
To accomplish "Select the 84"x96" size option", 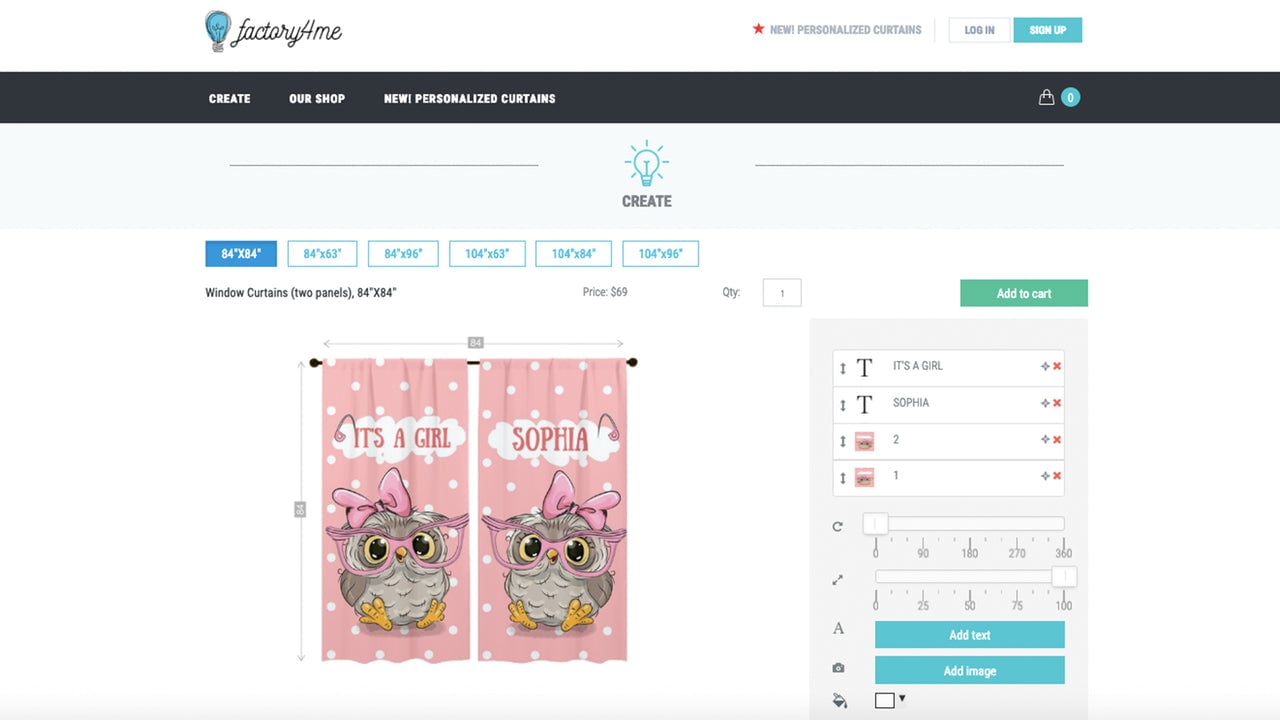I will [x=403, y=254].
